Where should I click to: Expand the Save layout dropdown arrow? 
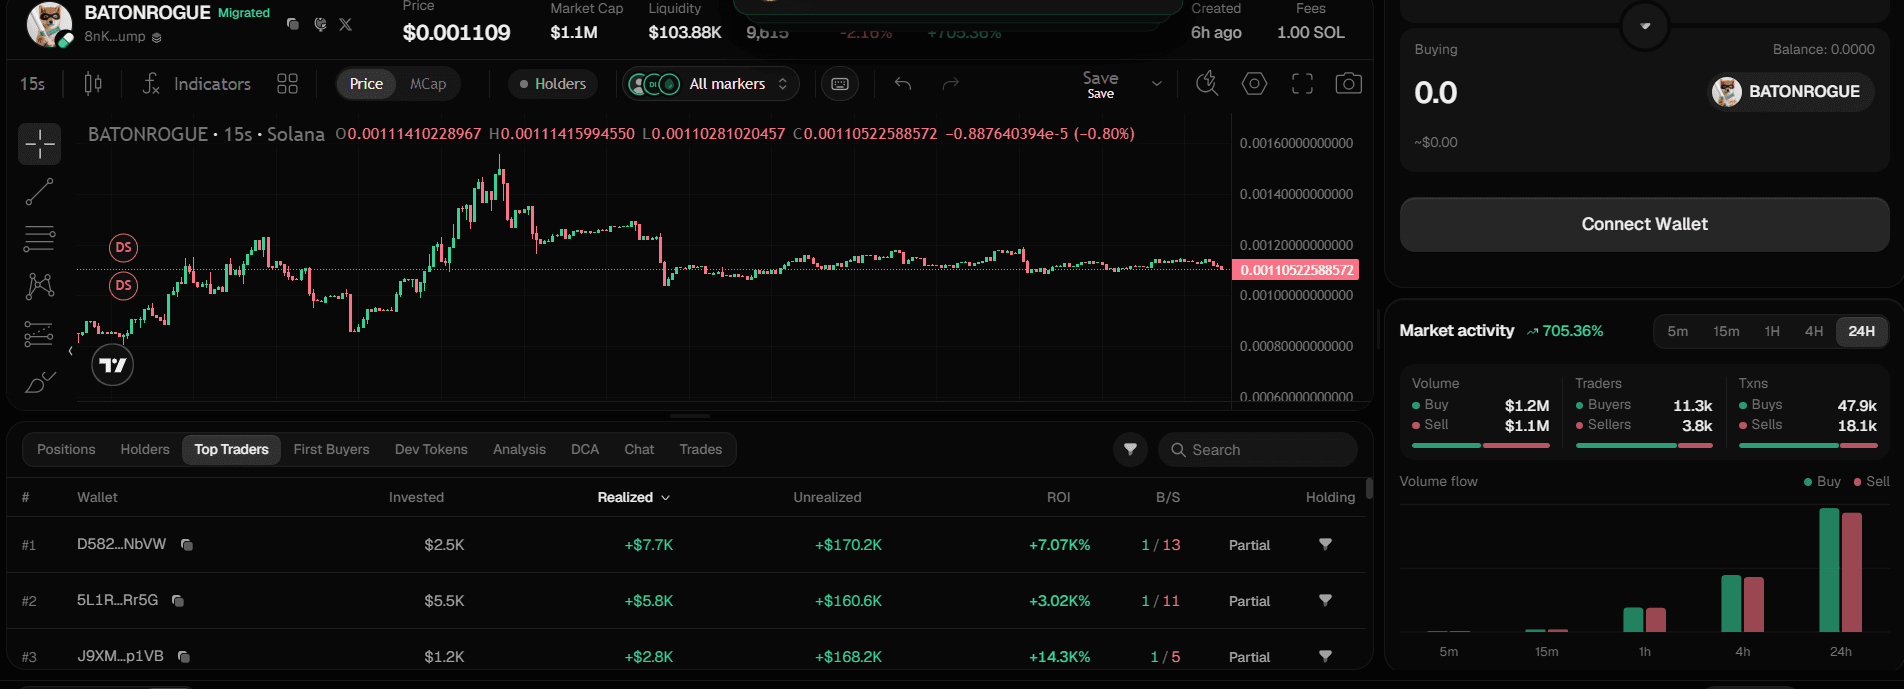pos(1157,84)
